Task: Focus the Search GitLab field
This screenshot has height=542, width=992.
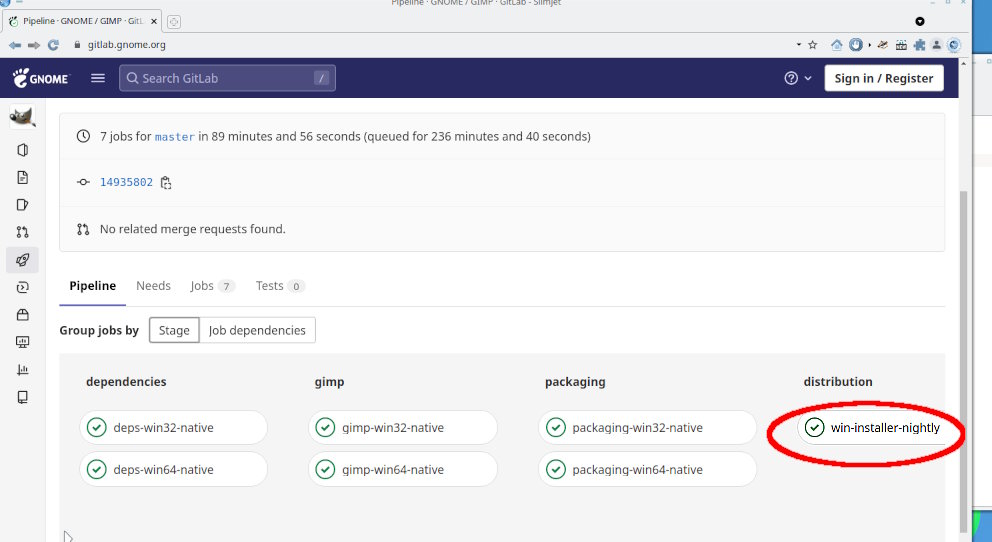Action: (x=227, y=78)
